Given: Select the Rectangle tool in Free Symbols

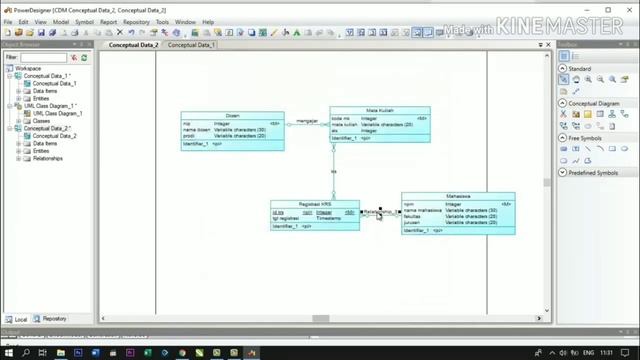Looking at the screenshot, I should (612, 149).
